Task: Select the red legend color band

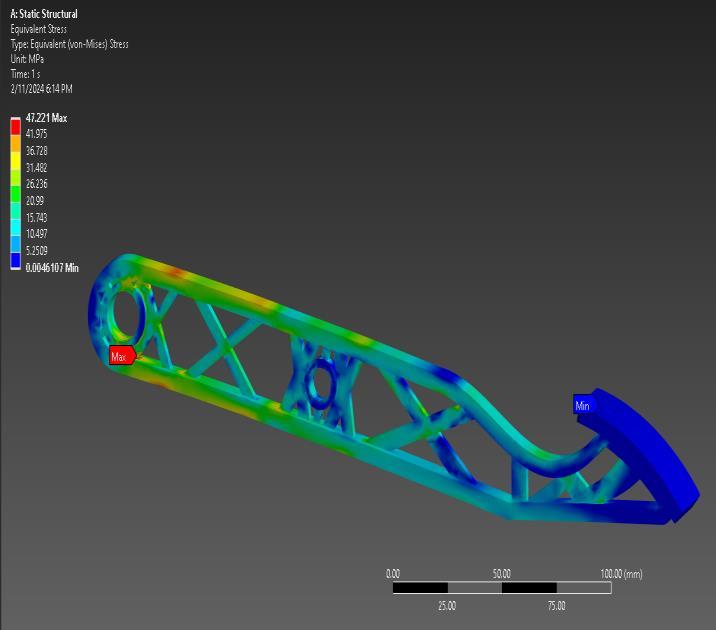Action: tap(16, 127)
